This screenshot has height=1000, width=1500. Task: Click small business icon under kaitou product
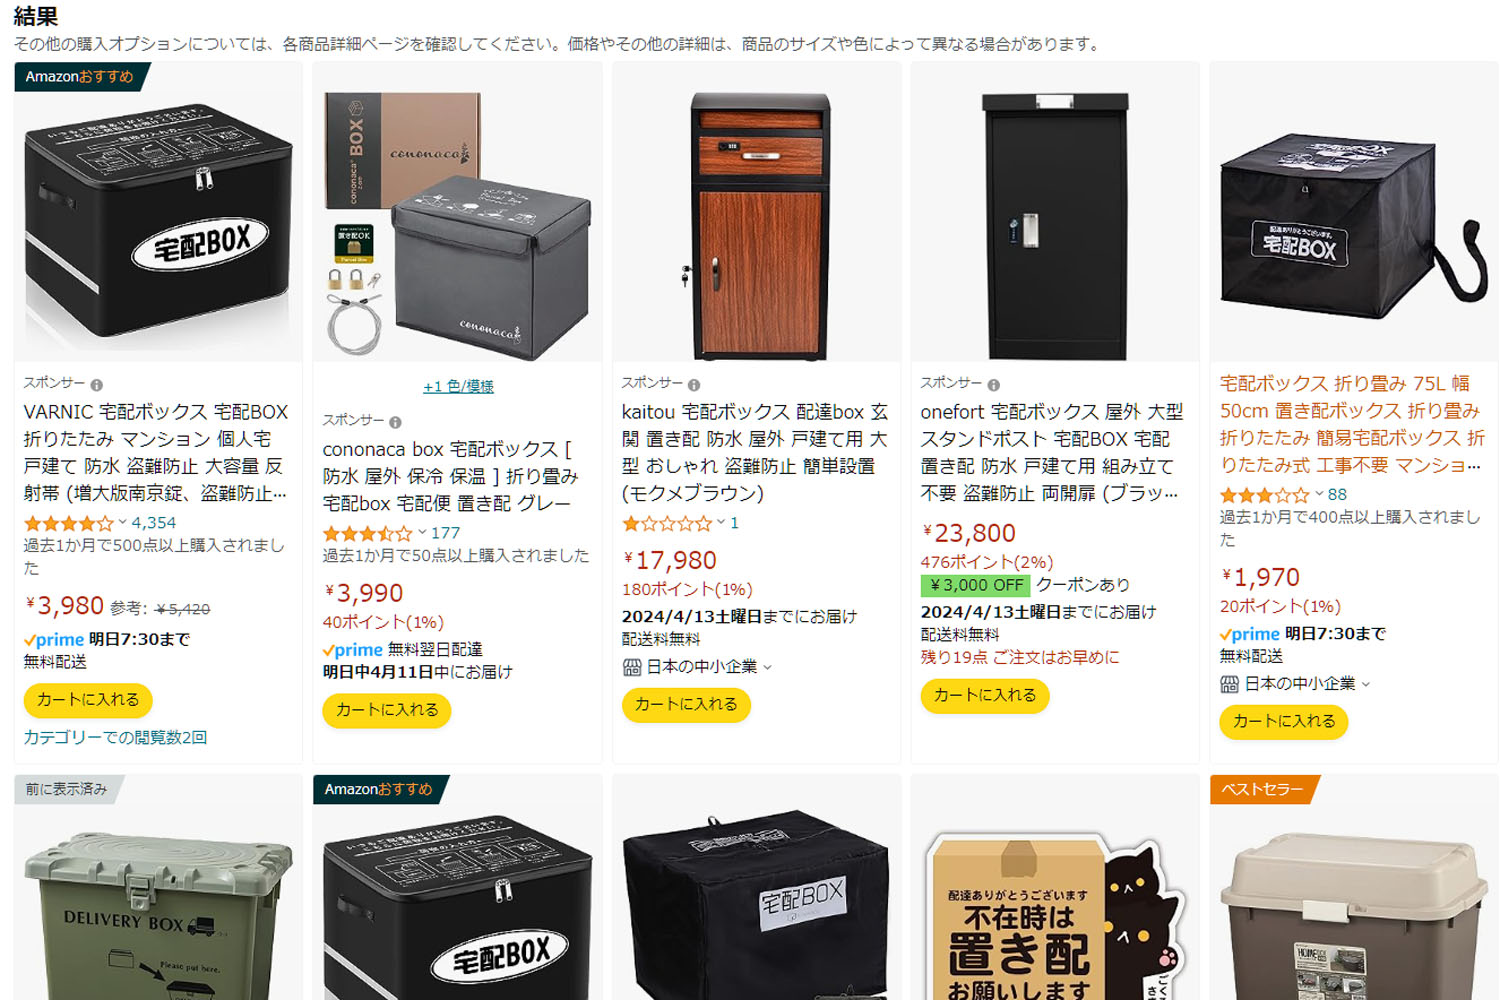pos(631,667)
